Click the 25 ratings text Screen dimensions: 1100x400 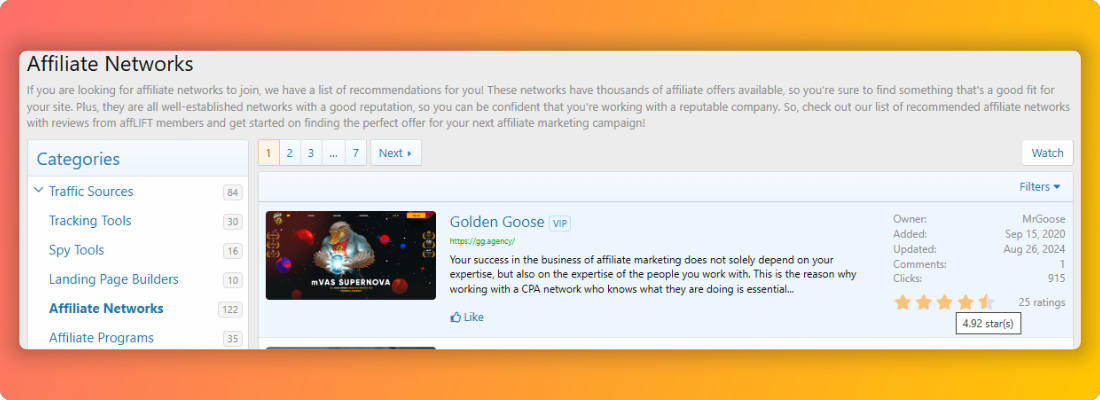[1042, 302]
